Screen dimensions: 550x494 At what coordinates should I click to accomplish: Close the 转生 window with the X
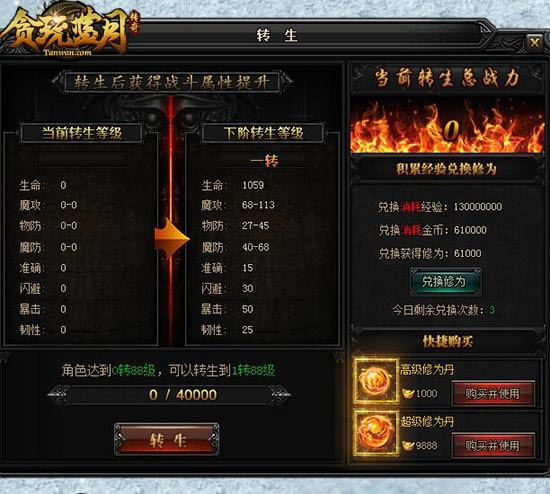tap(534, 43)
